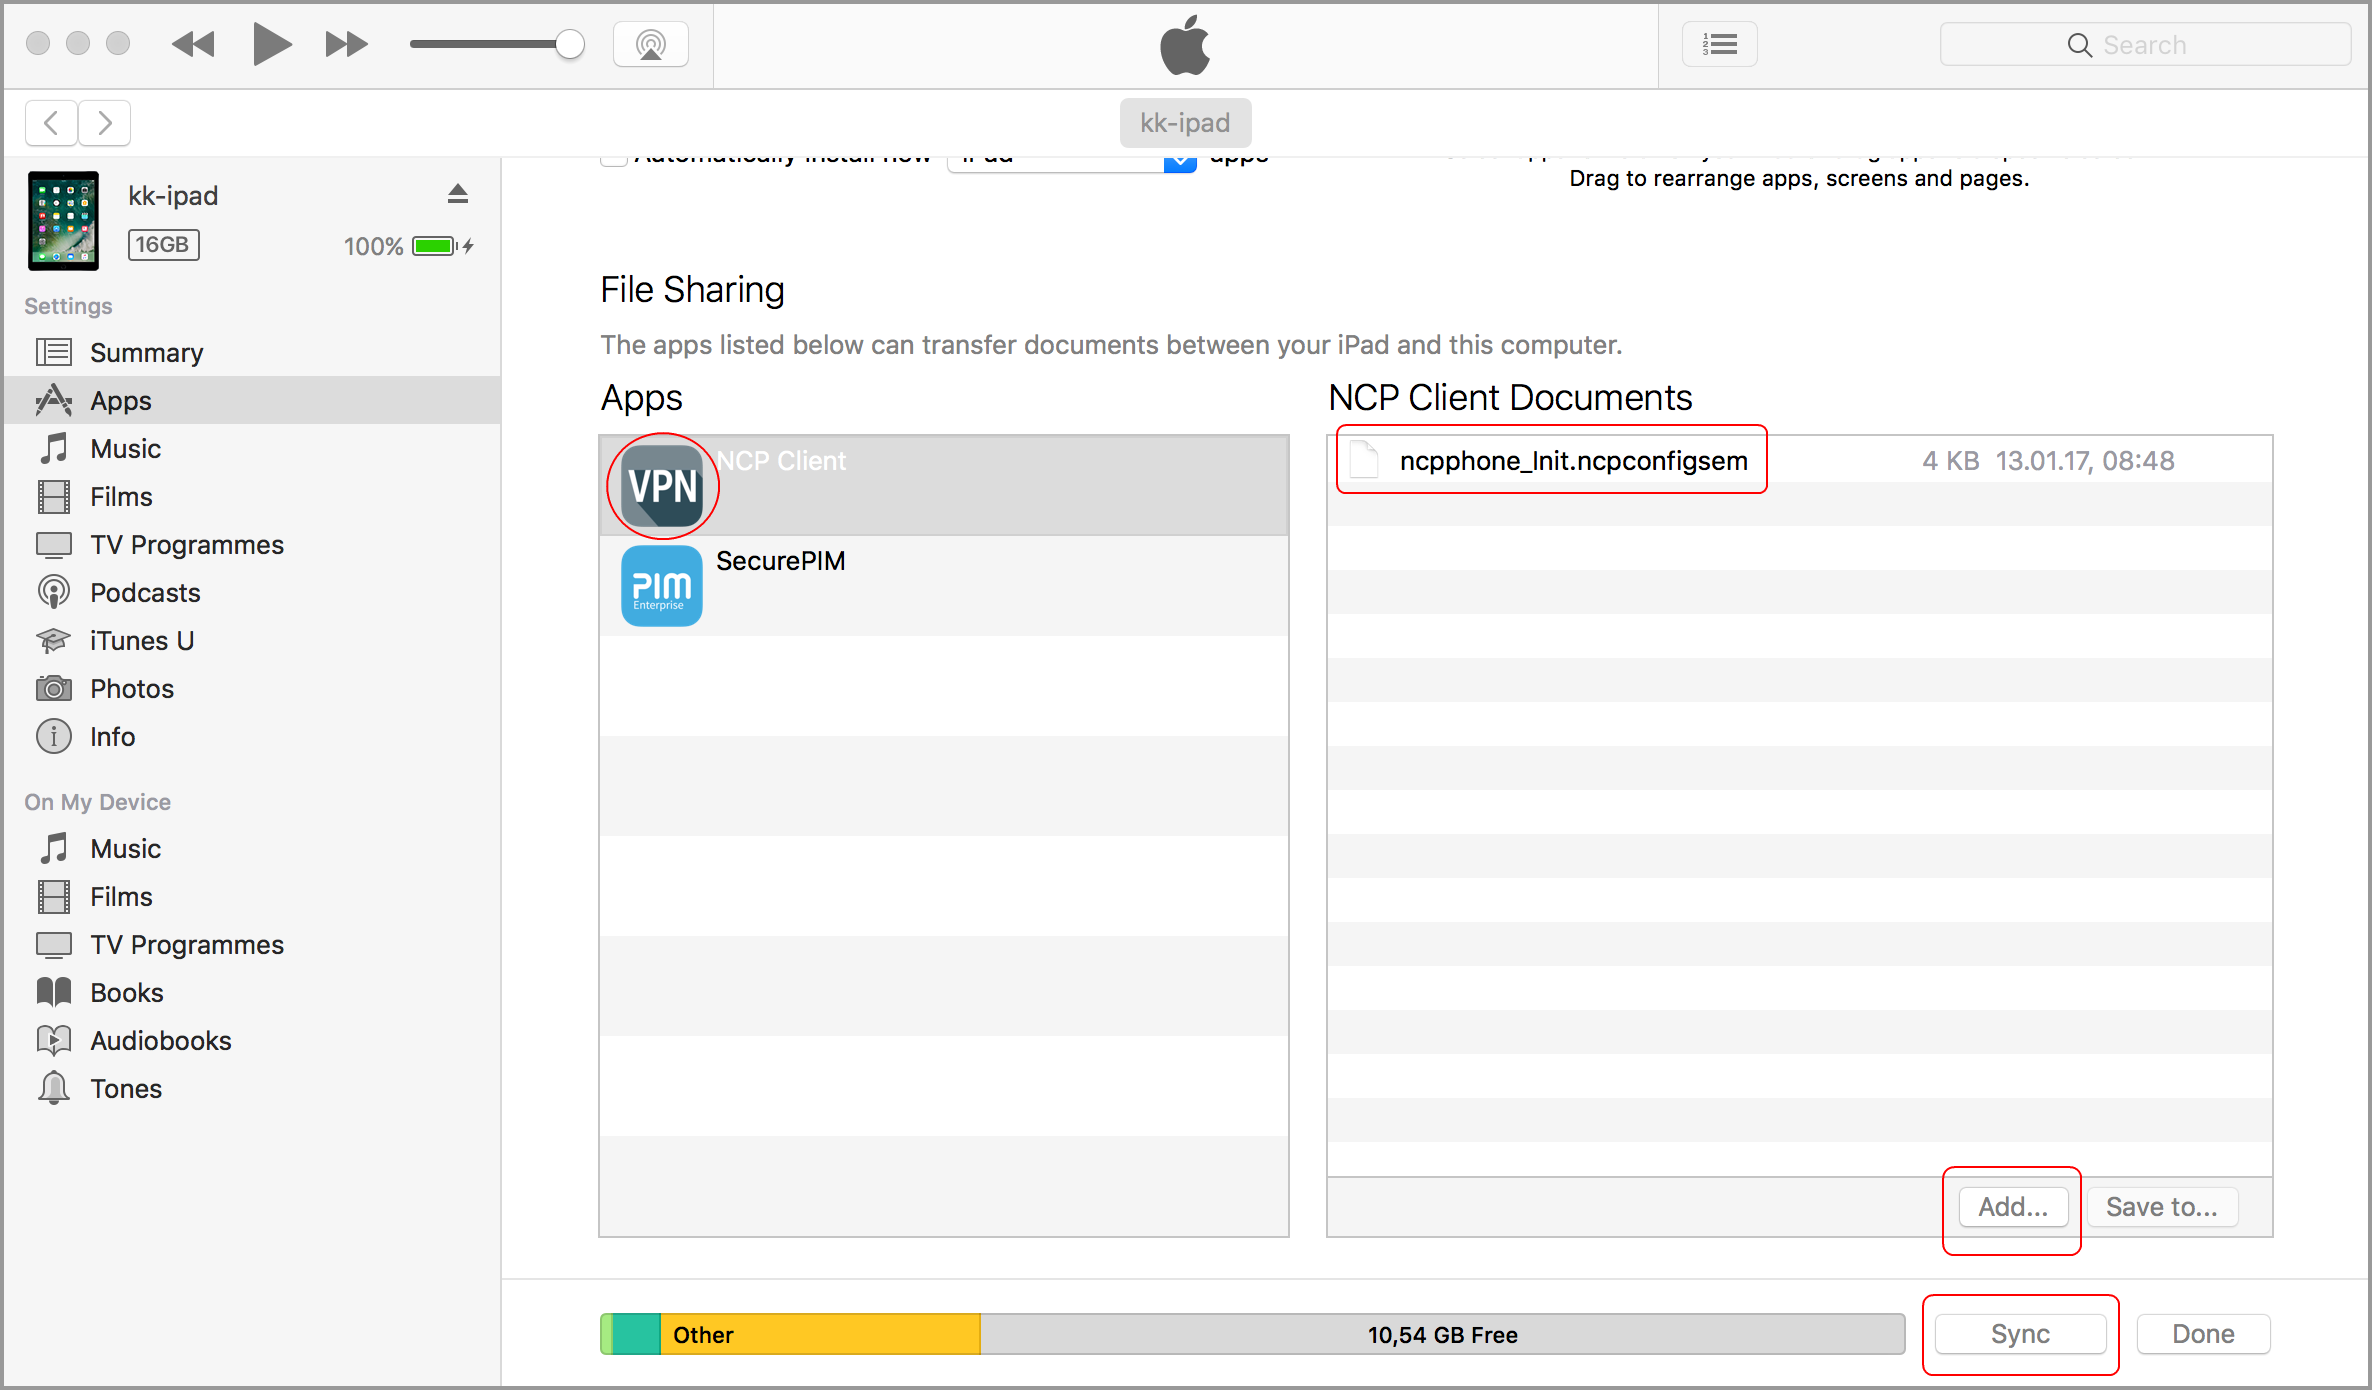Image resolution: width=2372 pixels, height=1390 pixels.
Task: Click the 16GB capacity badge
Action: 163,245
